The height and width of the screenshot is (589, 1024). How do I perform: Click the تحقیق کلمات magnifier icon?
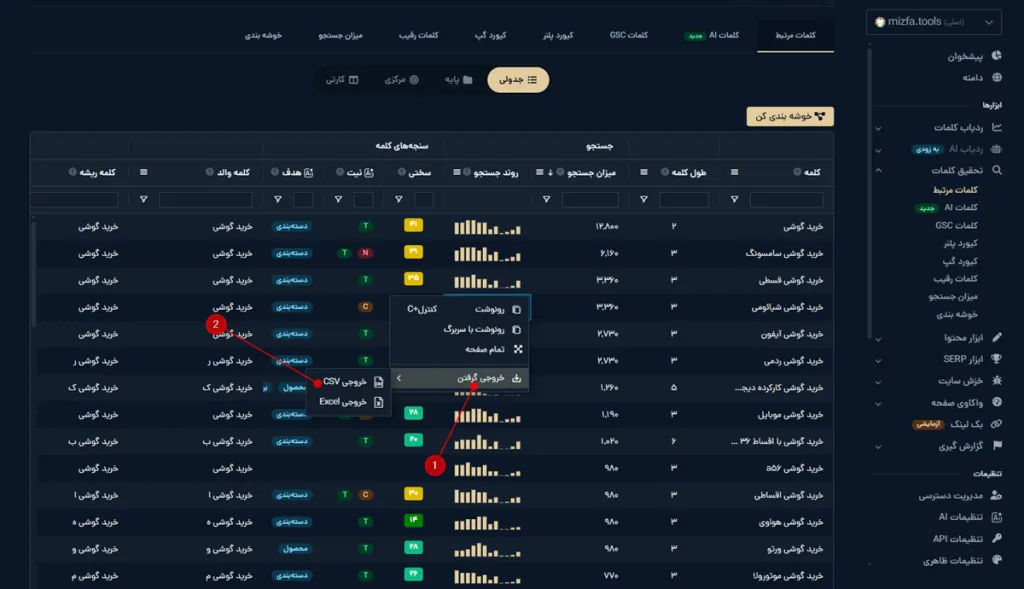tap(997, 170)
